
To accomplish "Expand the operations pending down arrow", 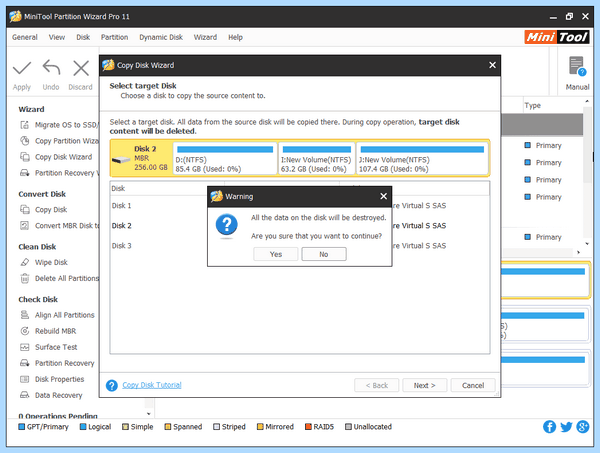I will [148, 414].
